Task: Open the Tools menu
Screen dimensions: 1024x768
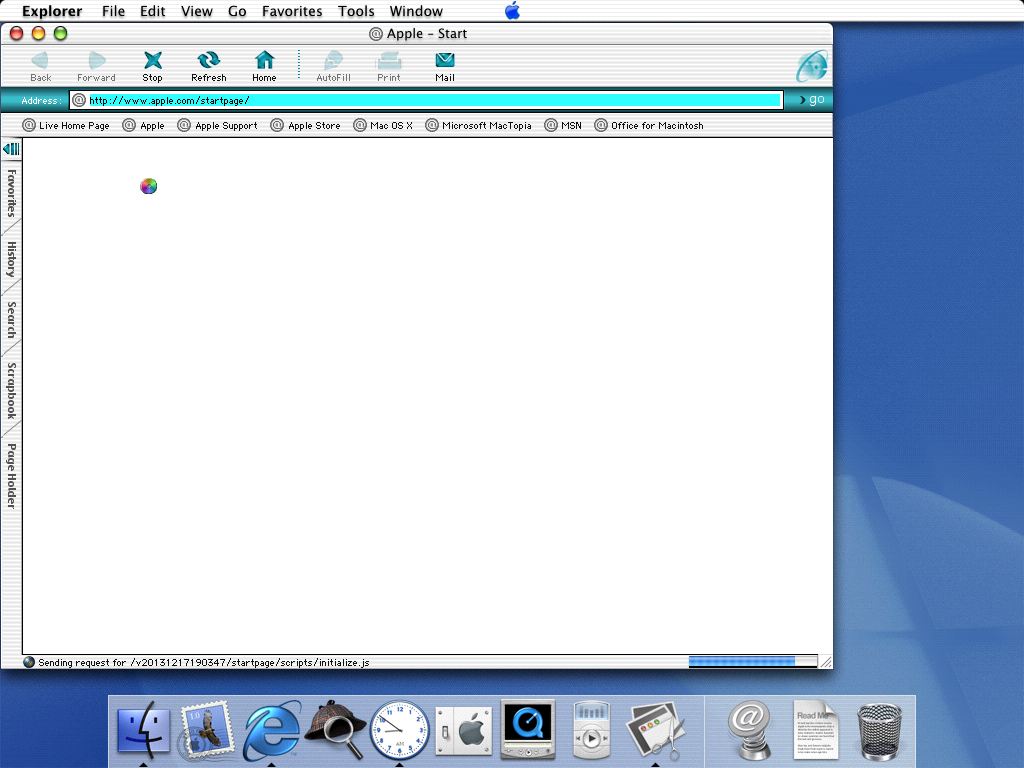Action: point(356,11)
